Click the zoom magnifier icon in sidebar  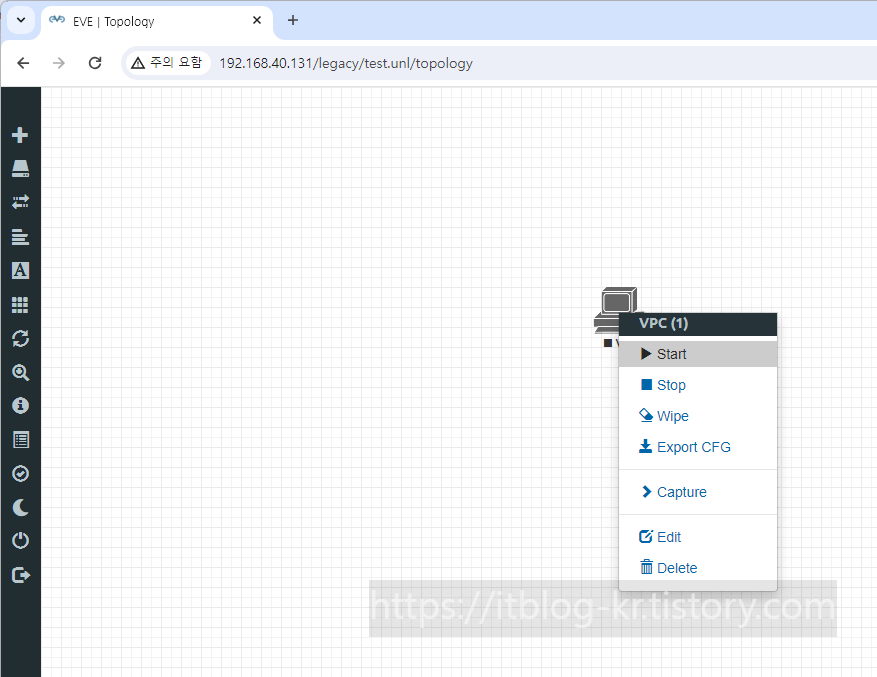click(x=20, y=372)
